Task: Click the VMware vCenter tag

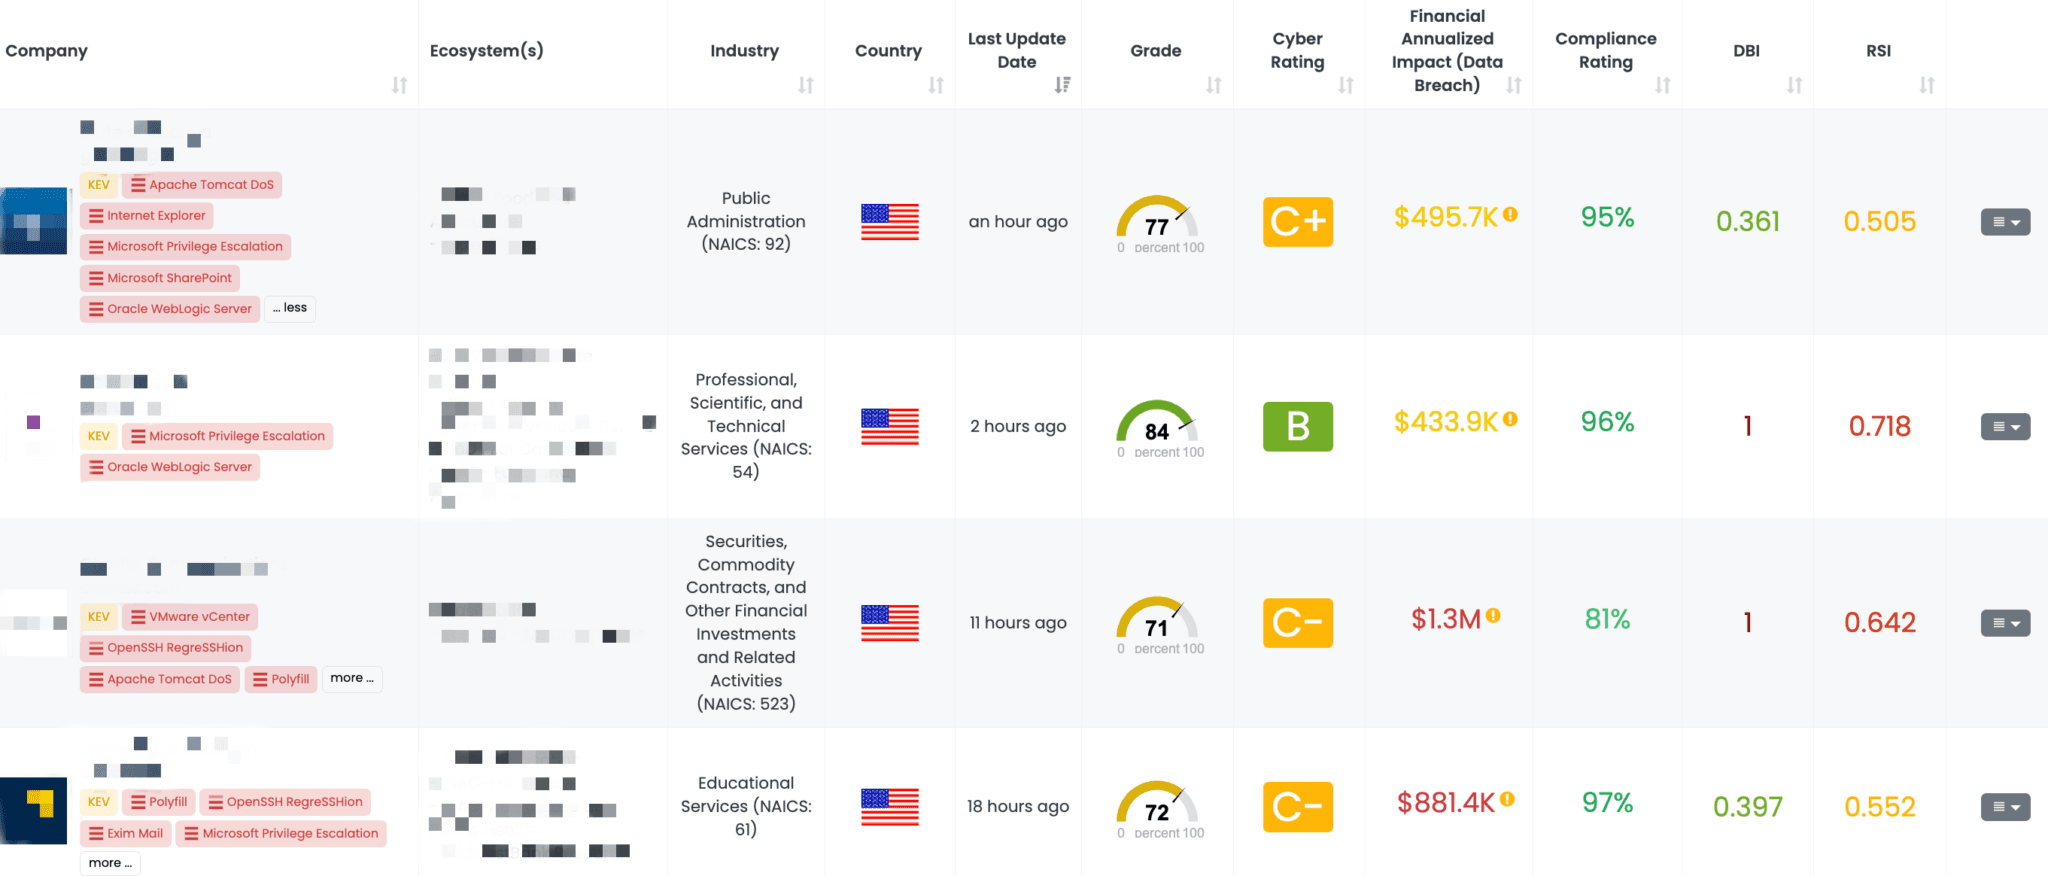Action: click(x=190, y=617)
